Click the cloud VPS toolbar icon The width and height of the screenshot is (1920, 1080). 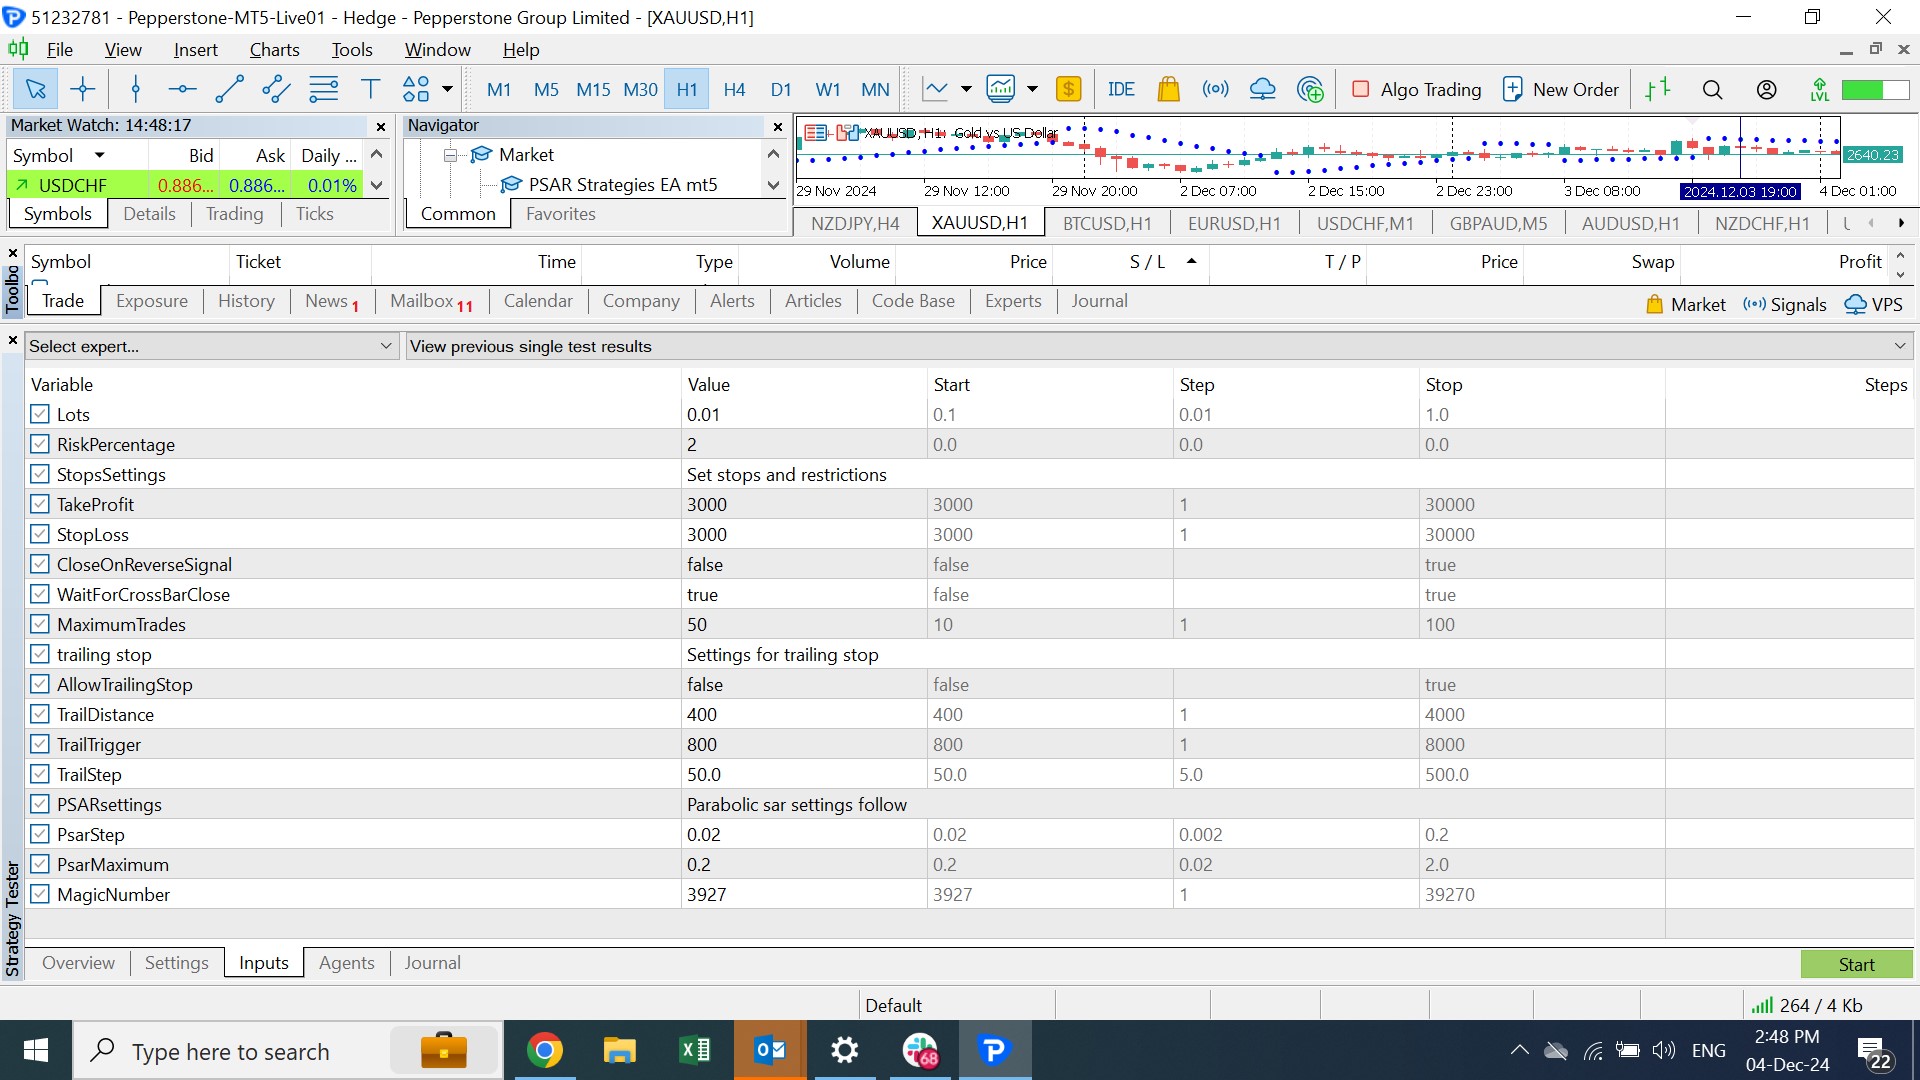pyautogui.click(x=1262, y=90)
